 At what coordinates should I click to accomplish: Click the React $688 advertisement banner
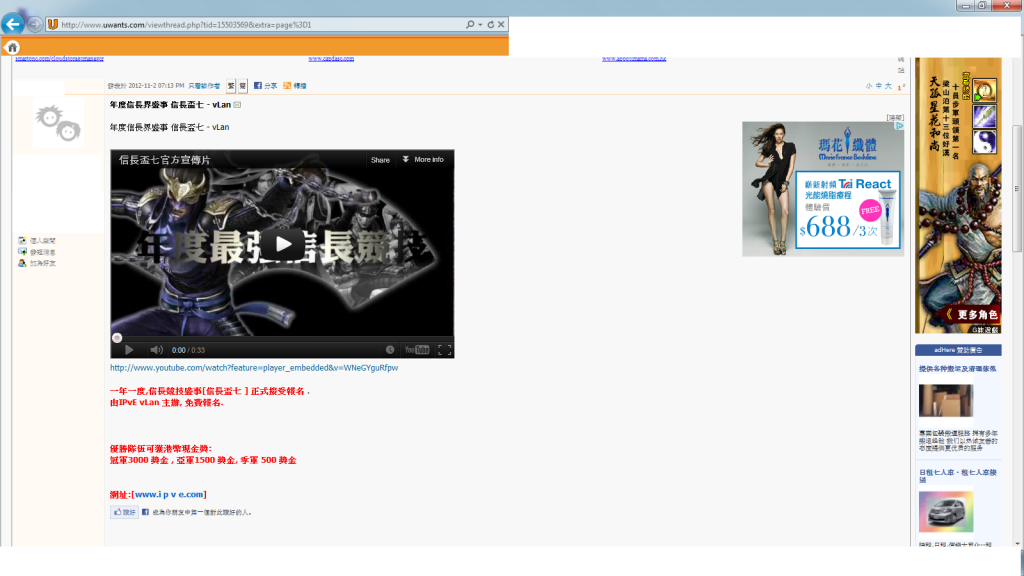click(822, 189)
